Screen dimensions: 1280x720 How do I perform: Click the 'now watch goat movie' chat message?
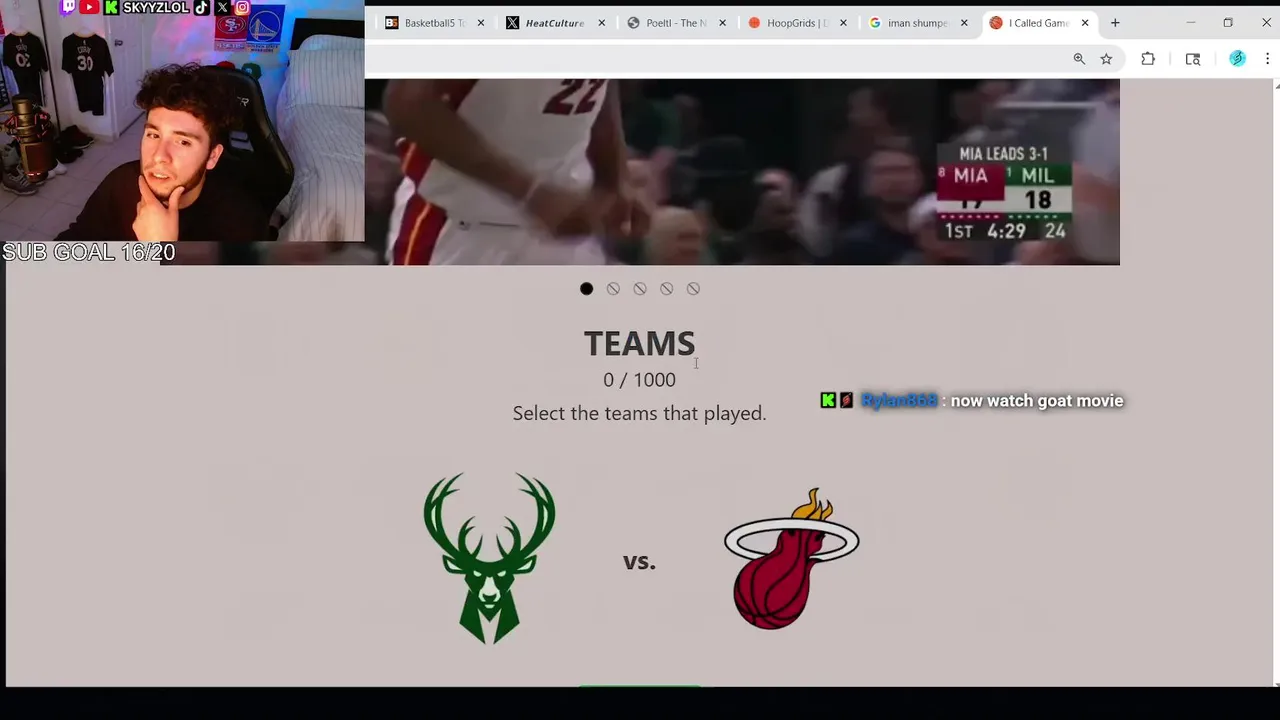tap(1037, 401)
